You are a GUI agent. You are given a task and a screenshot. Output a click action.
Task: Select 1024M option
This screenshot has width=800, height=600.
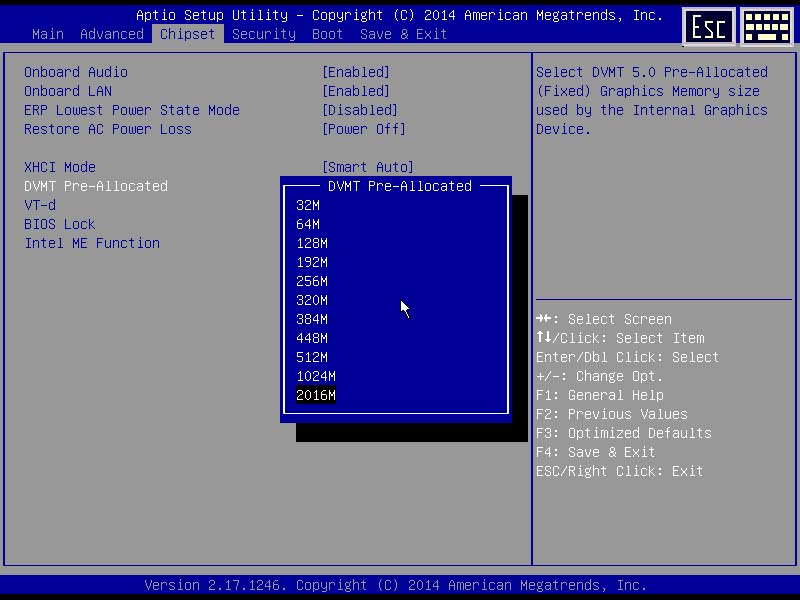(x=316, y=377)
